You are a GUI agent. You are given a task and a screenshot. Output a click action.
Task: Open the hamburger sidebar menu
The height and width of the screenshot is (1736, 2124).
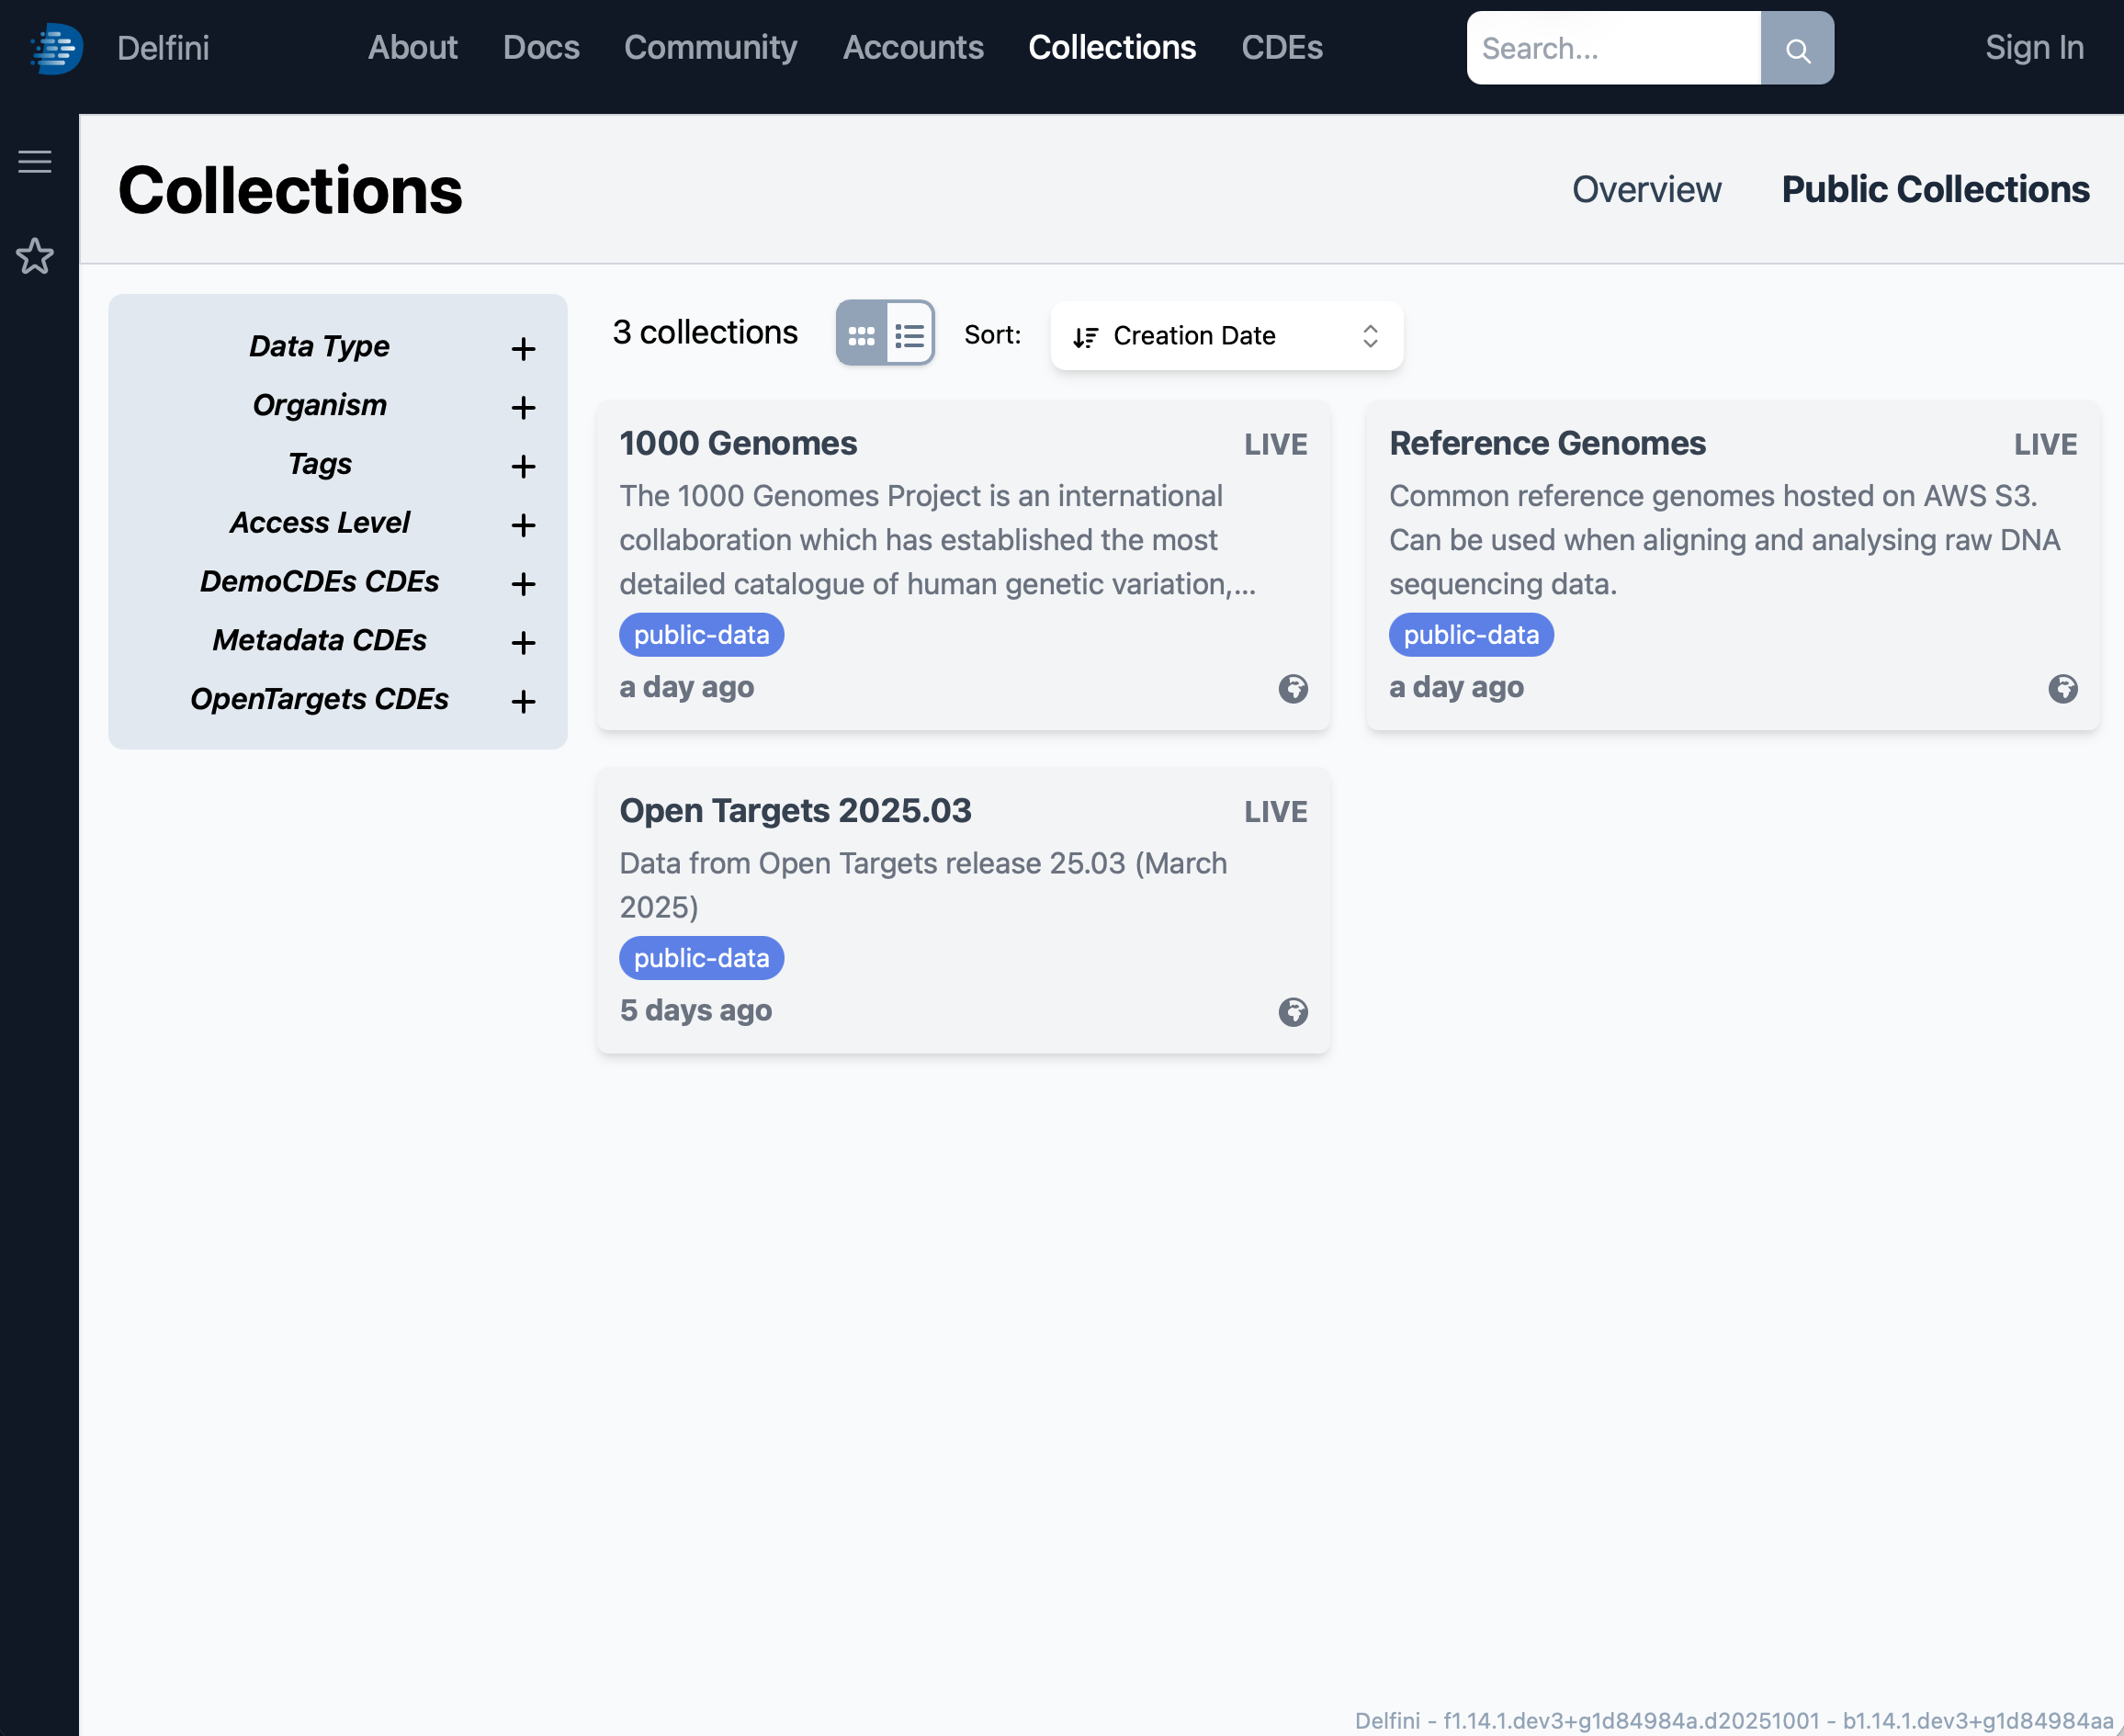coord(35,162)
